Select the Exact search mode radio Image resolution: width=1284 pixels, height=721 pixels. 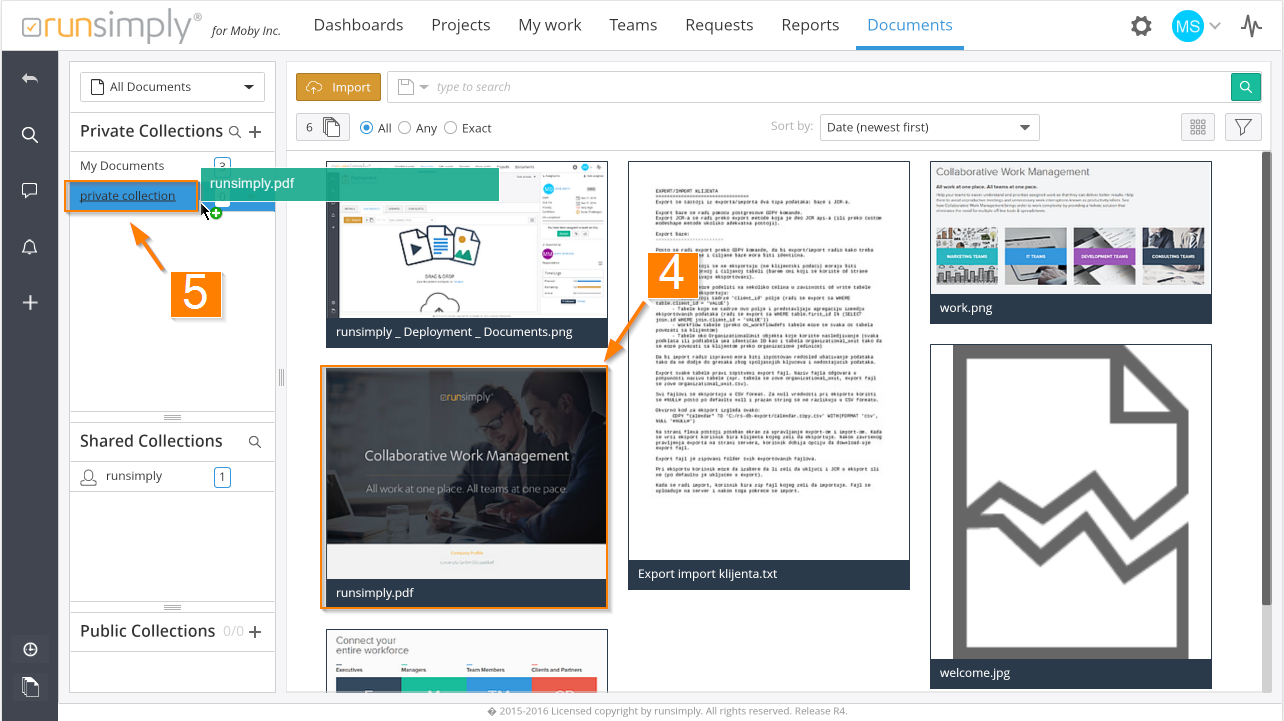tap(451, 128)
